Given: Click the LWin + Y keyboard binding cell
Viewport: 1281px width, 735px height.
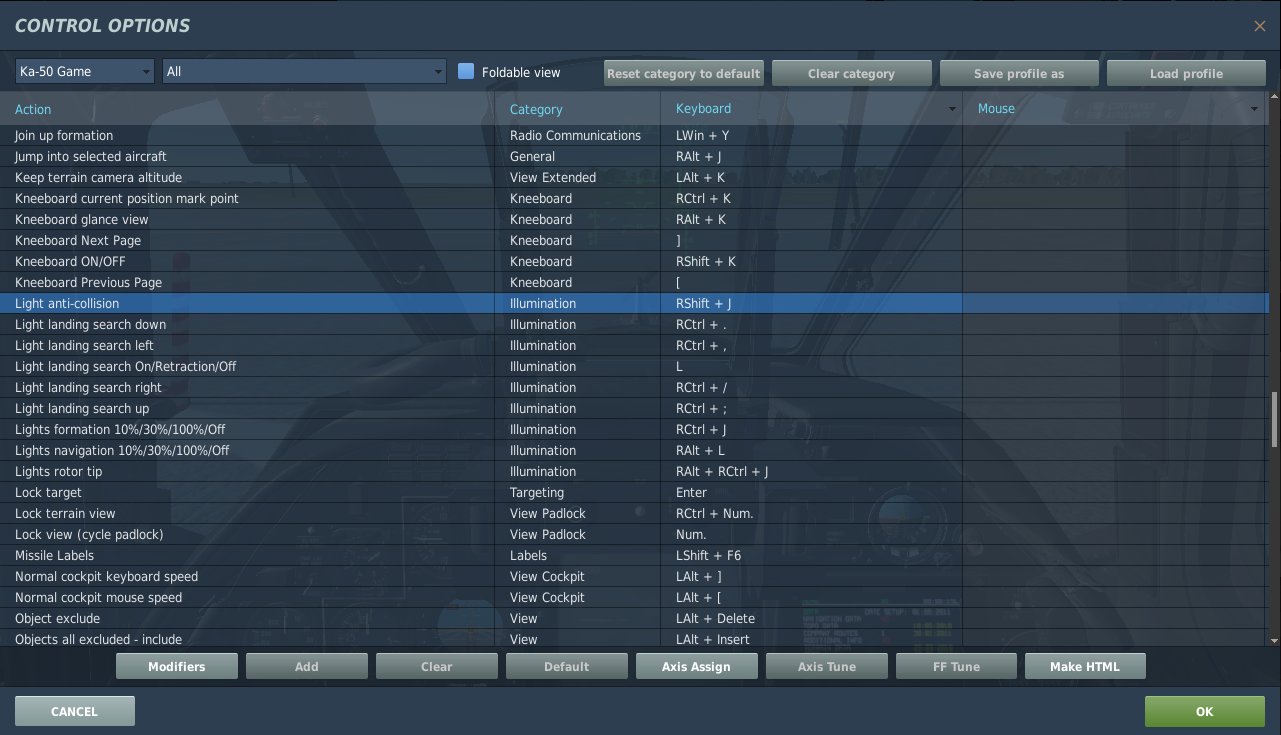Looking at the screenshot, I should click(x=811, y=135).
